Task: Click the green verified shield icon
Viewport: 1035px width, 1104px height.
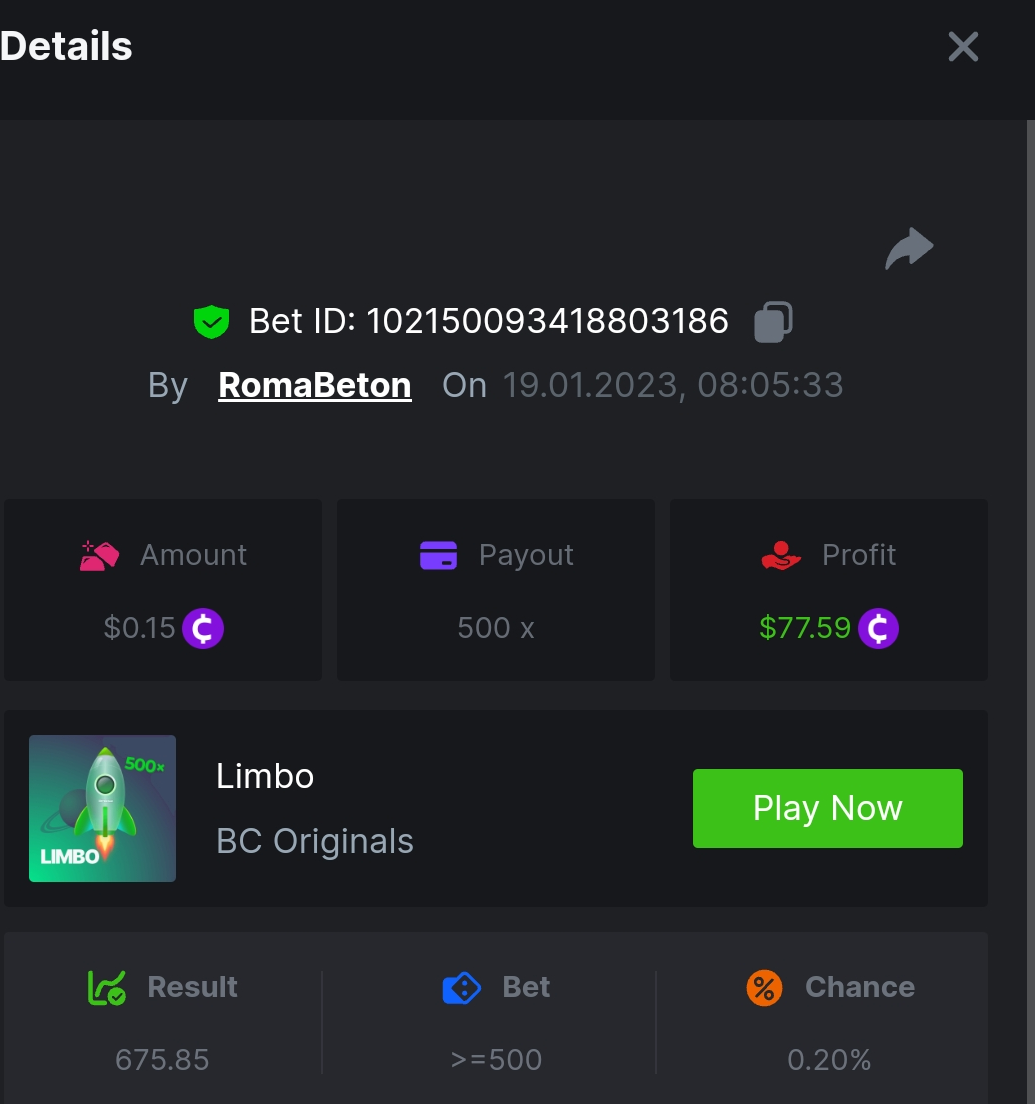Action: (211, 322)
